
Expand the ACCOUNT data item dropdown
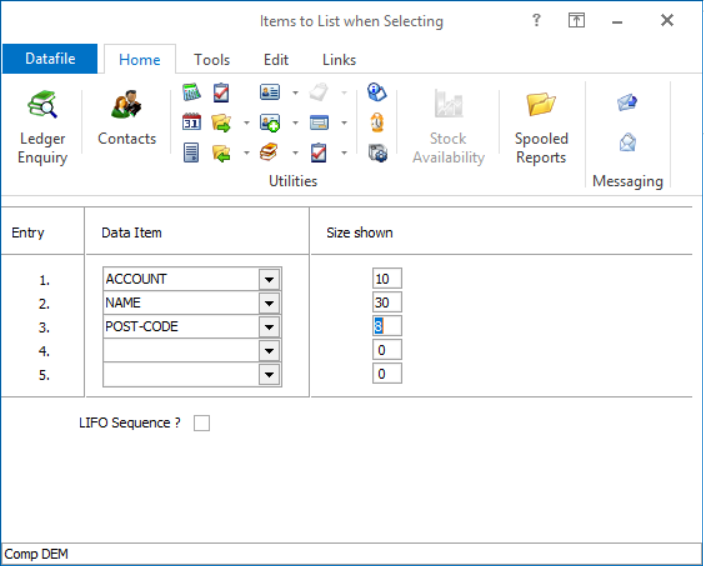[269, 279]
